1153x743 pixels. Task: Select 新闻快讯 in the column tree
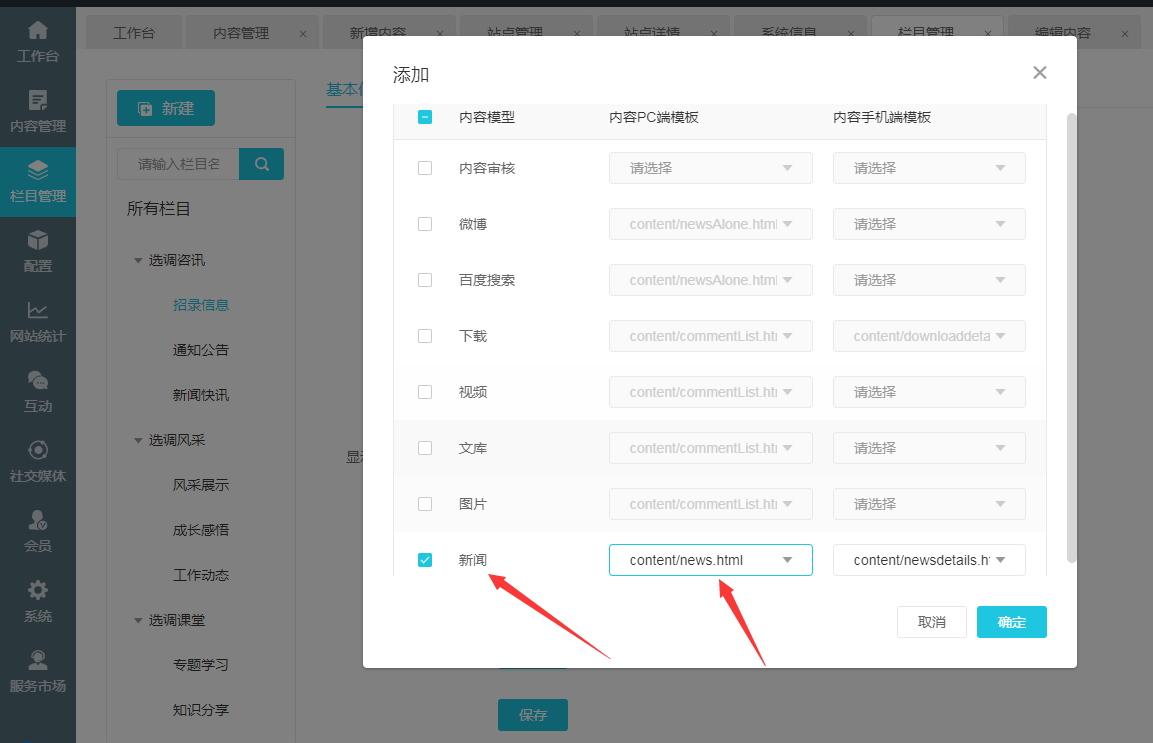[201, 394]
